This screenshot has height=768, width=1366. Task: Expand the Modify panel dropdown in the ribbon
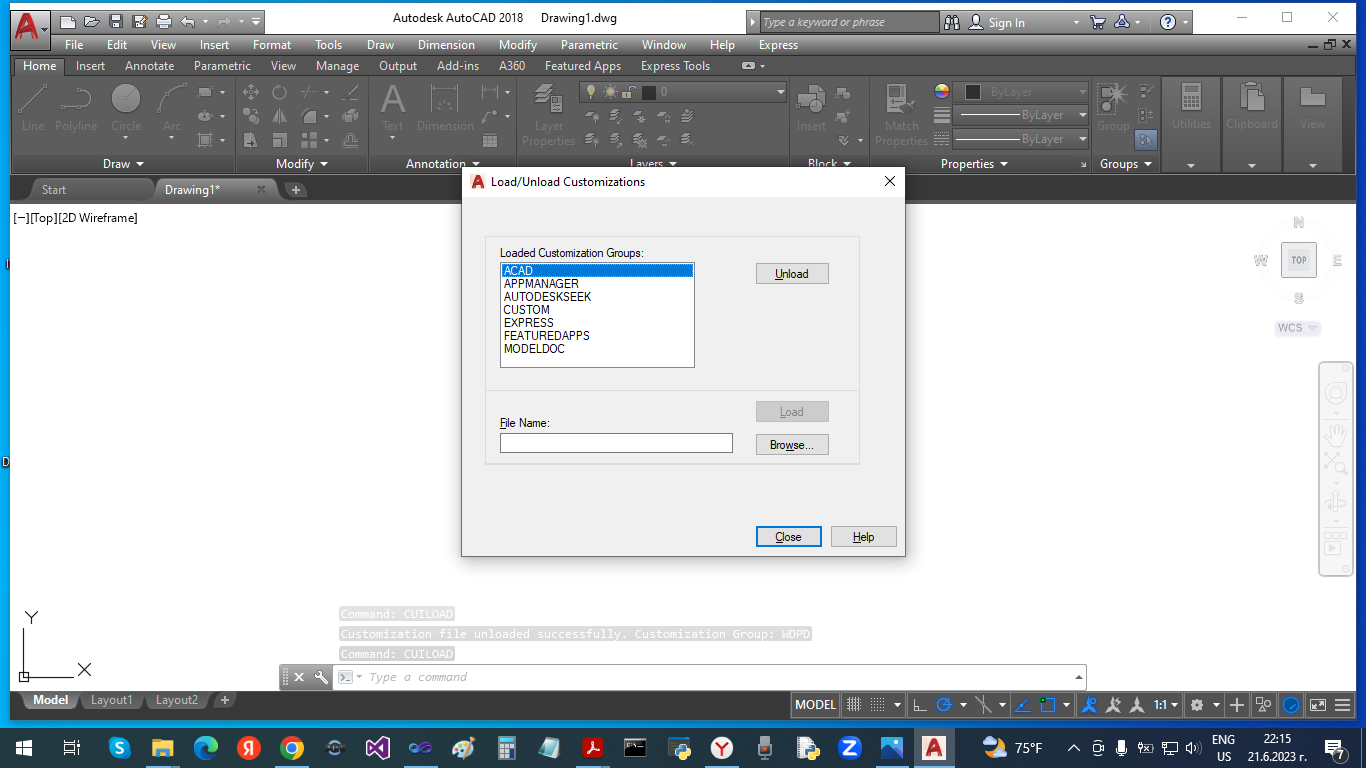[x=302, y=164]
